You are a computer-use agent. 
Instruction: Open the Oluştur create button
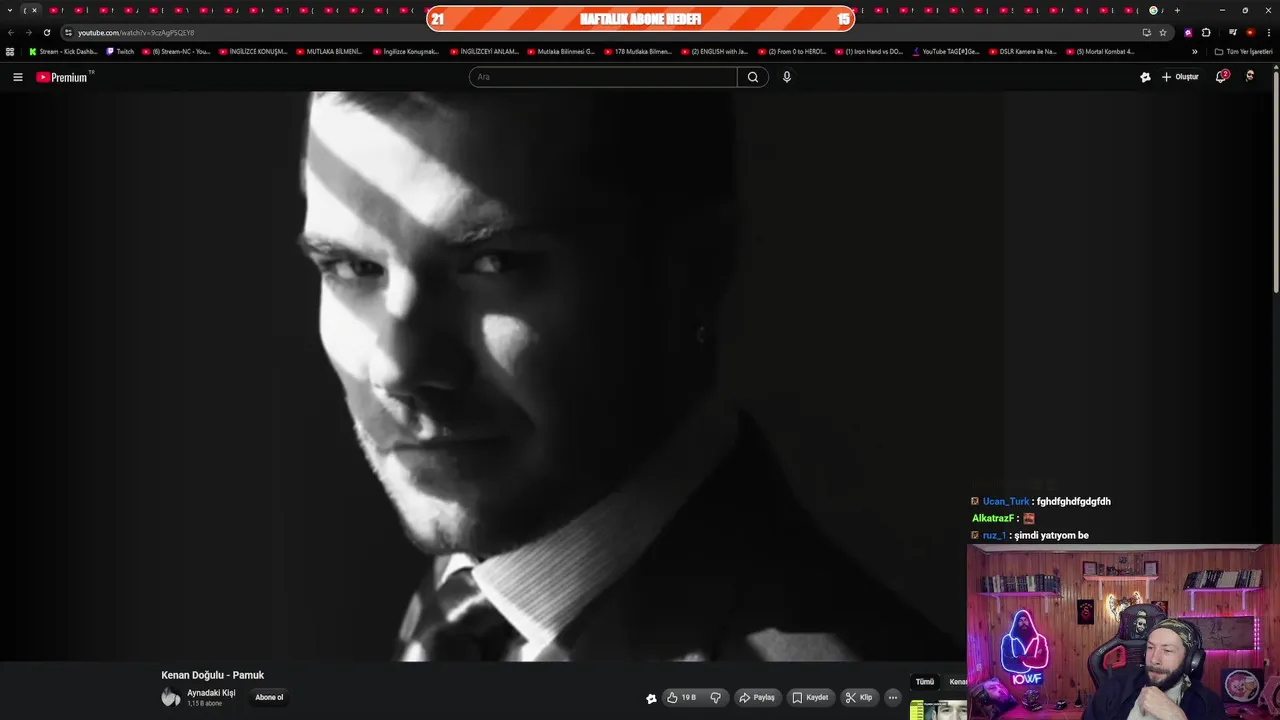point(1180,77)
